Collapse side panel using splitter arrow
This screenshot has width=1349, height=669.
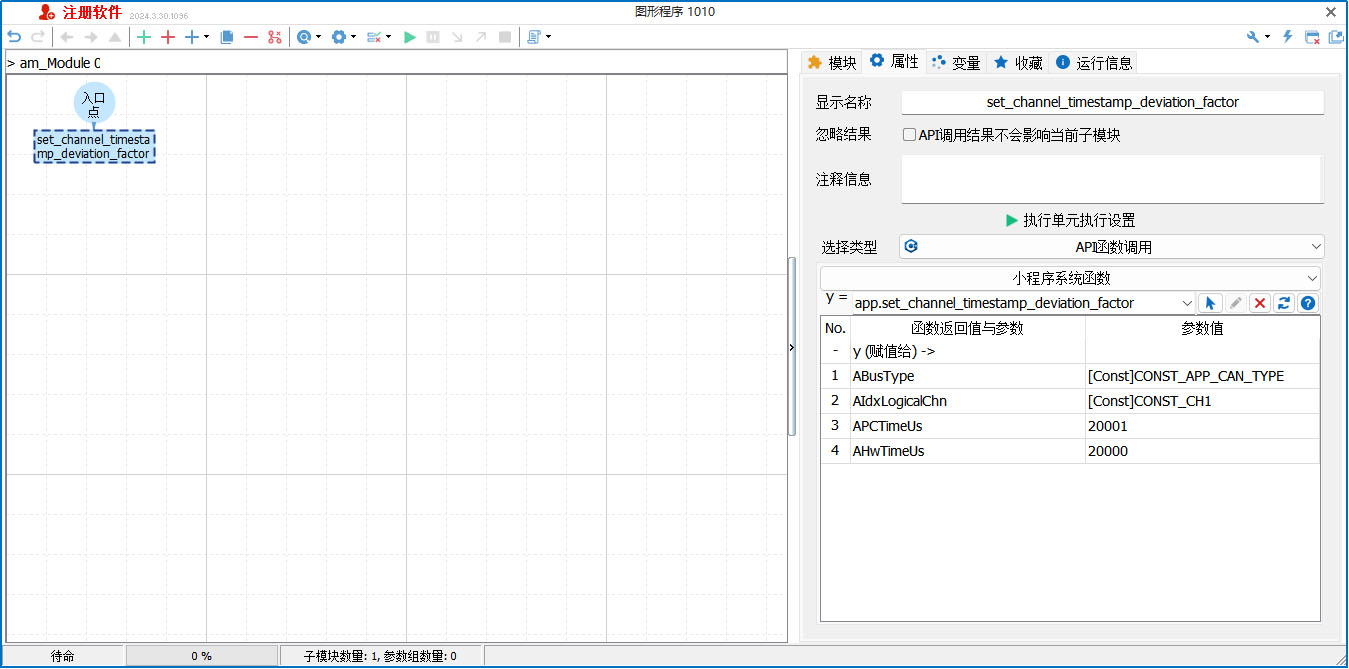coord(792,347)
